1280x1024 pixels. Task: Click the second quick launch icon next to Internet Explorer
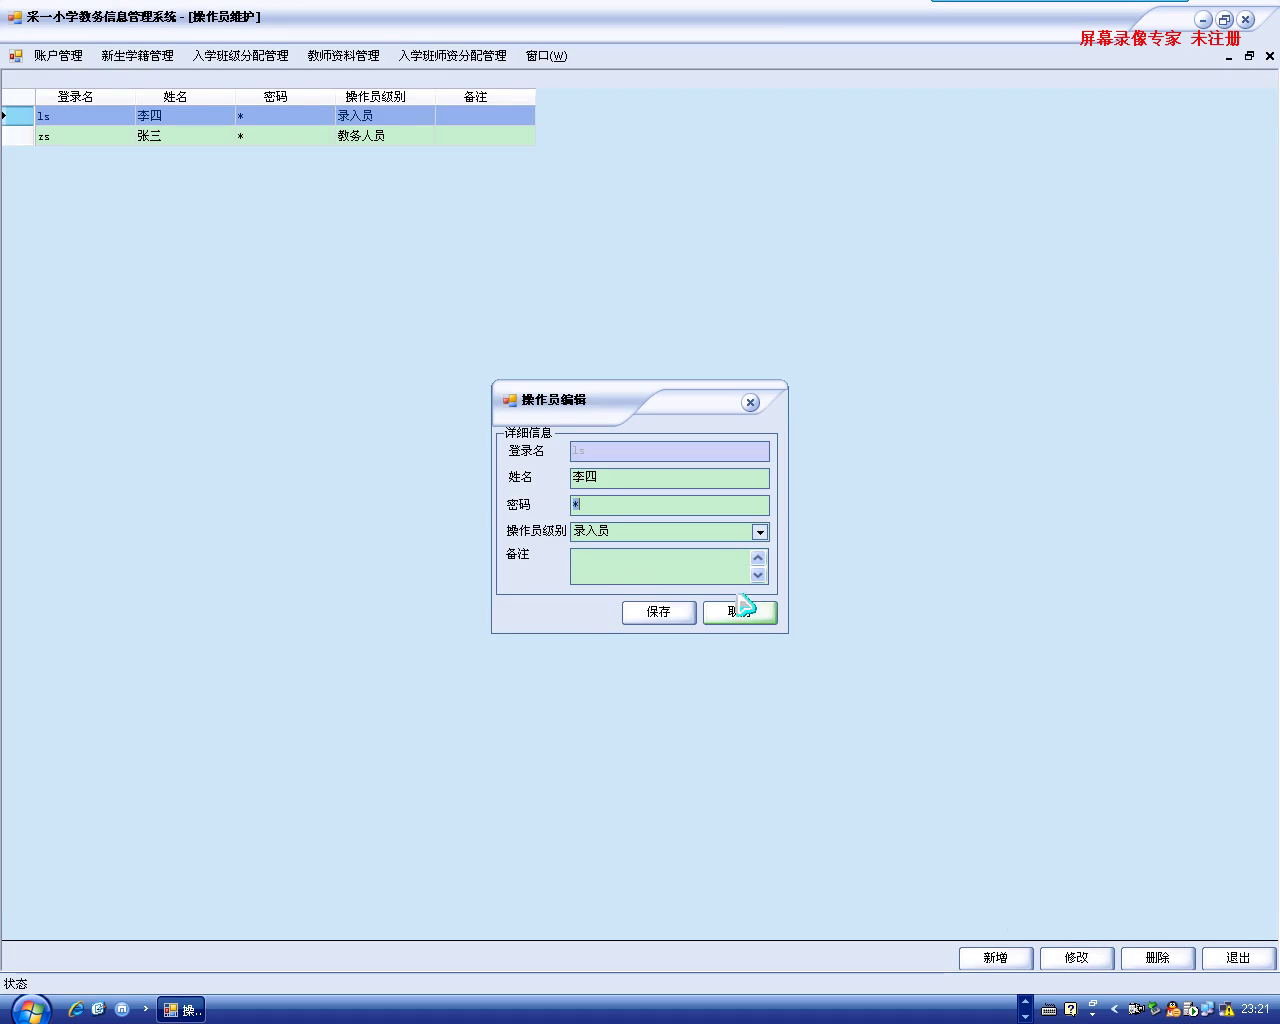point(98,1009)
